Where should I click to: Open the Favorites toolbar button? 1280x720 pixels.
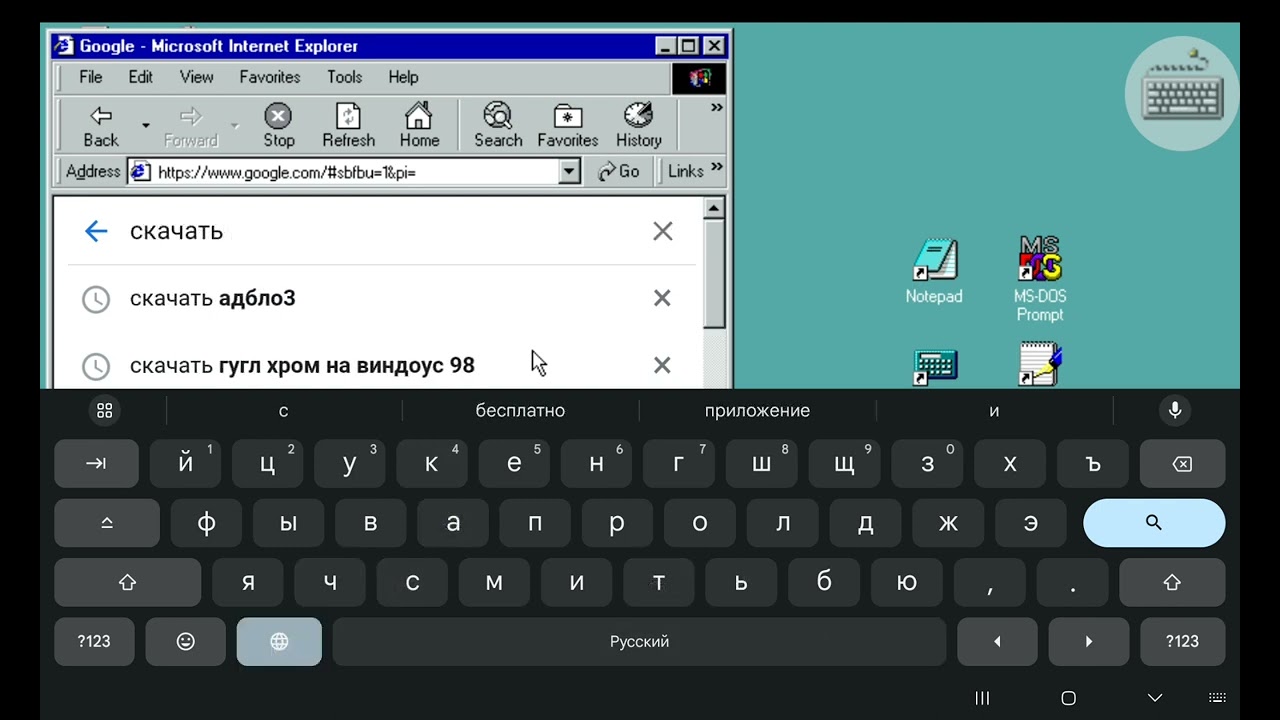[x=567, y=126]
